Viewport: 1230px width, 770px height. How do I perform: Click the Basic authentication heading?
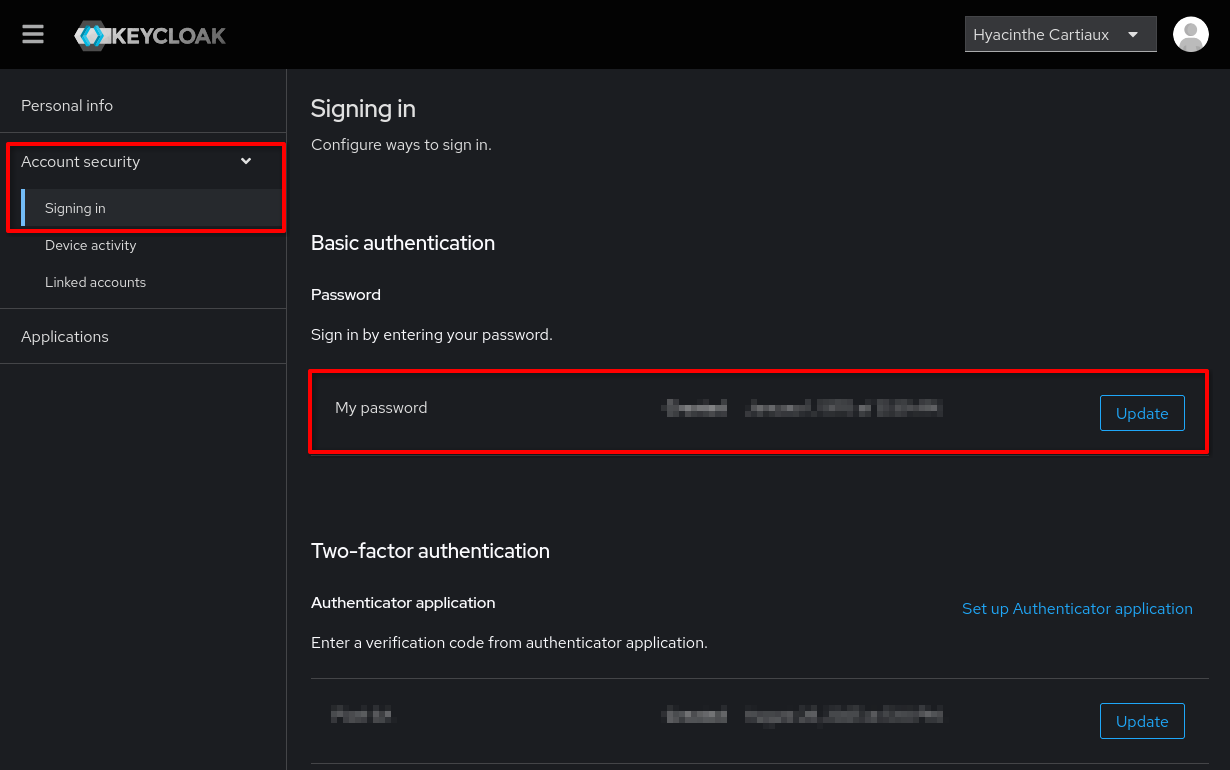(403, 243)
